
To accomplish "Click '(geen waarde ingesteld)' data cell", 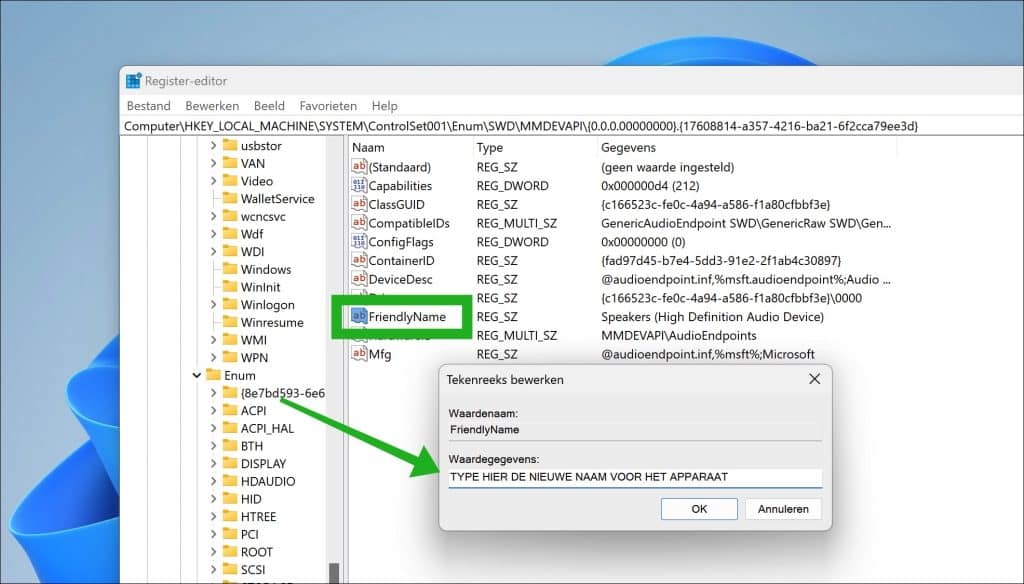I will [667, 167].
